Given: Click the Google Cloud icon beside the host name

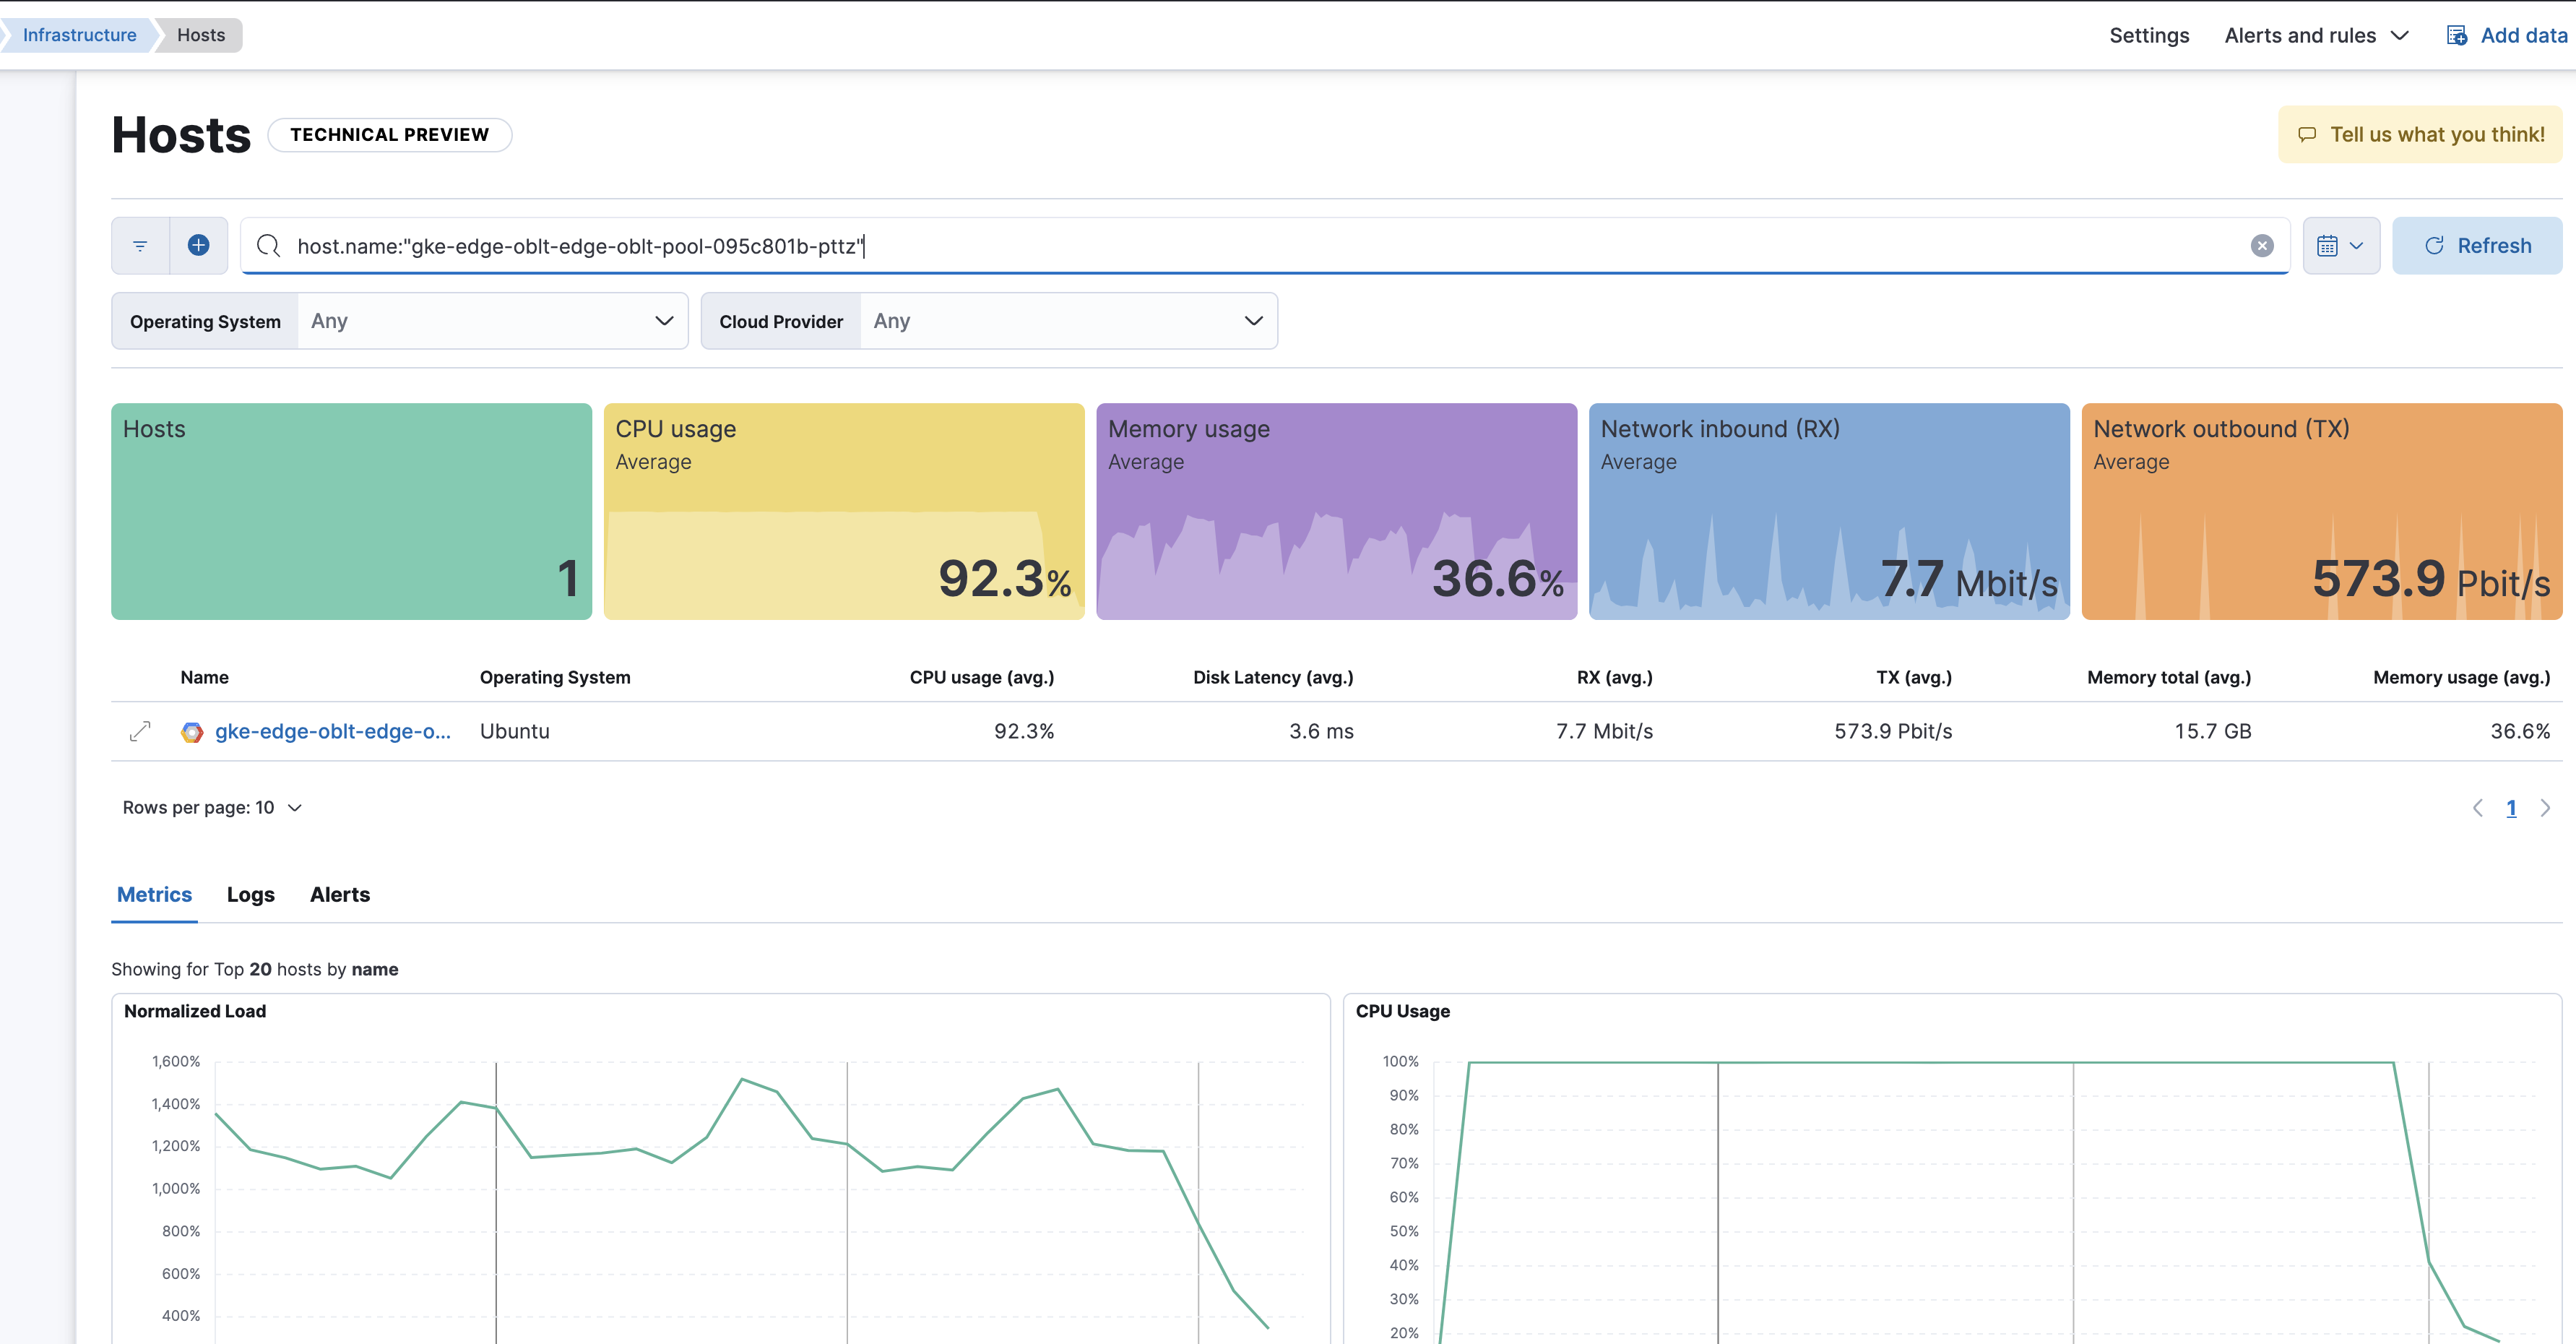Looking at the screenshot, I should 191,731.
